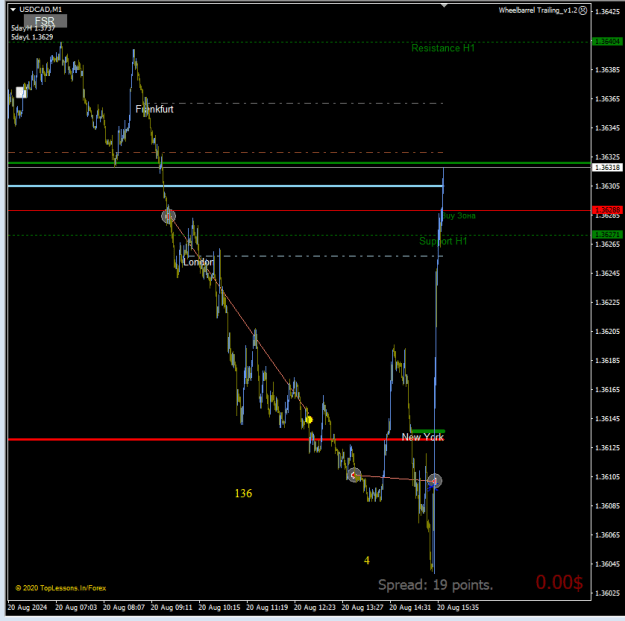Click the Spread: 19 points text
625x621 pixels.
436,585
